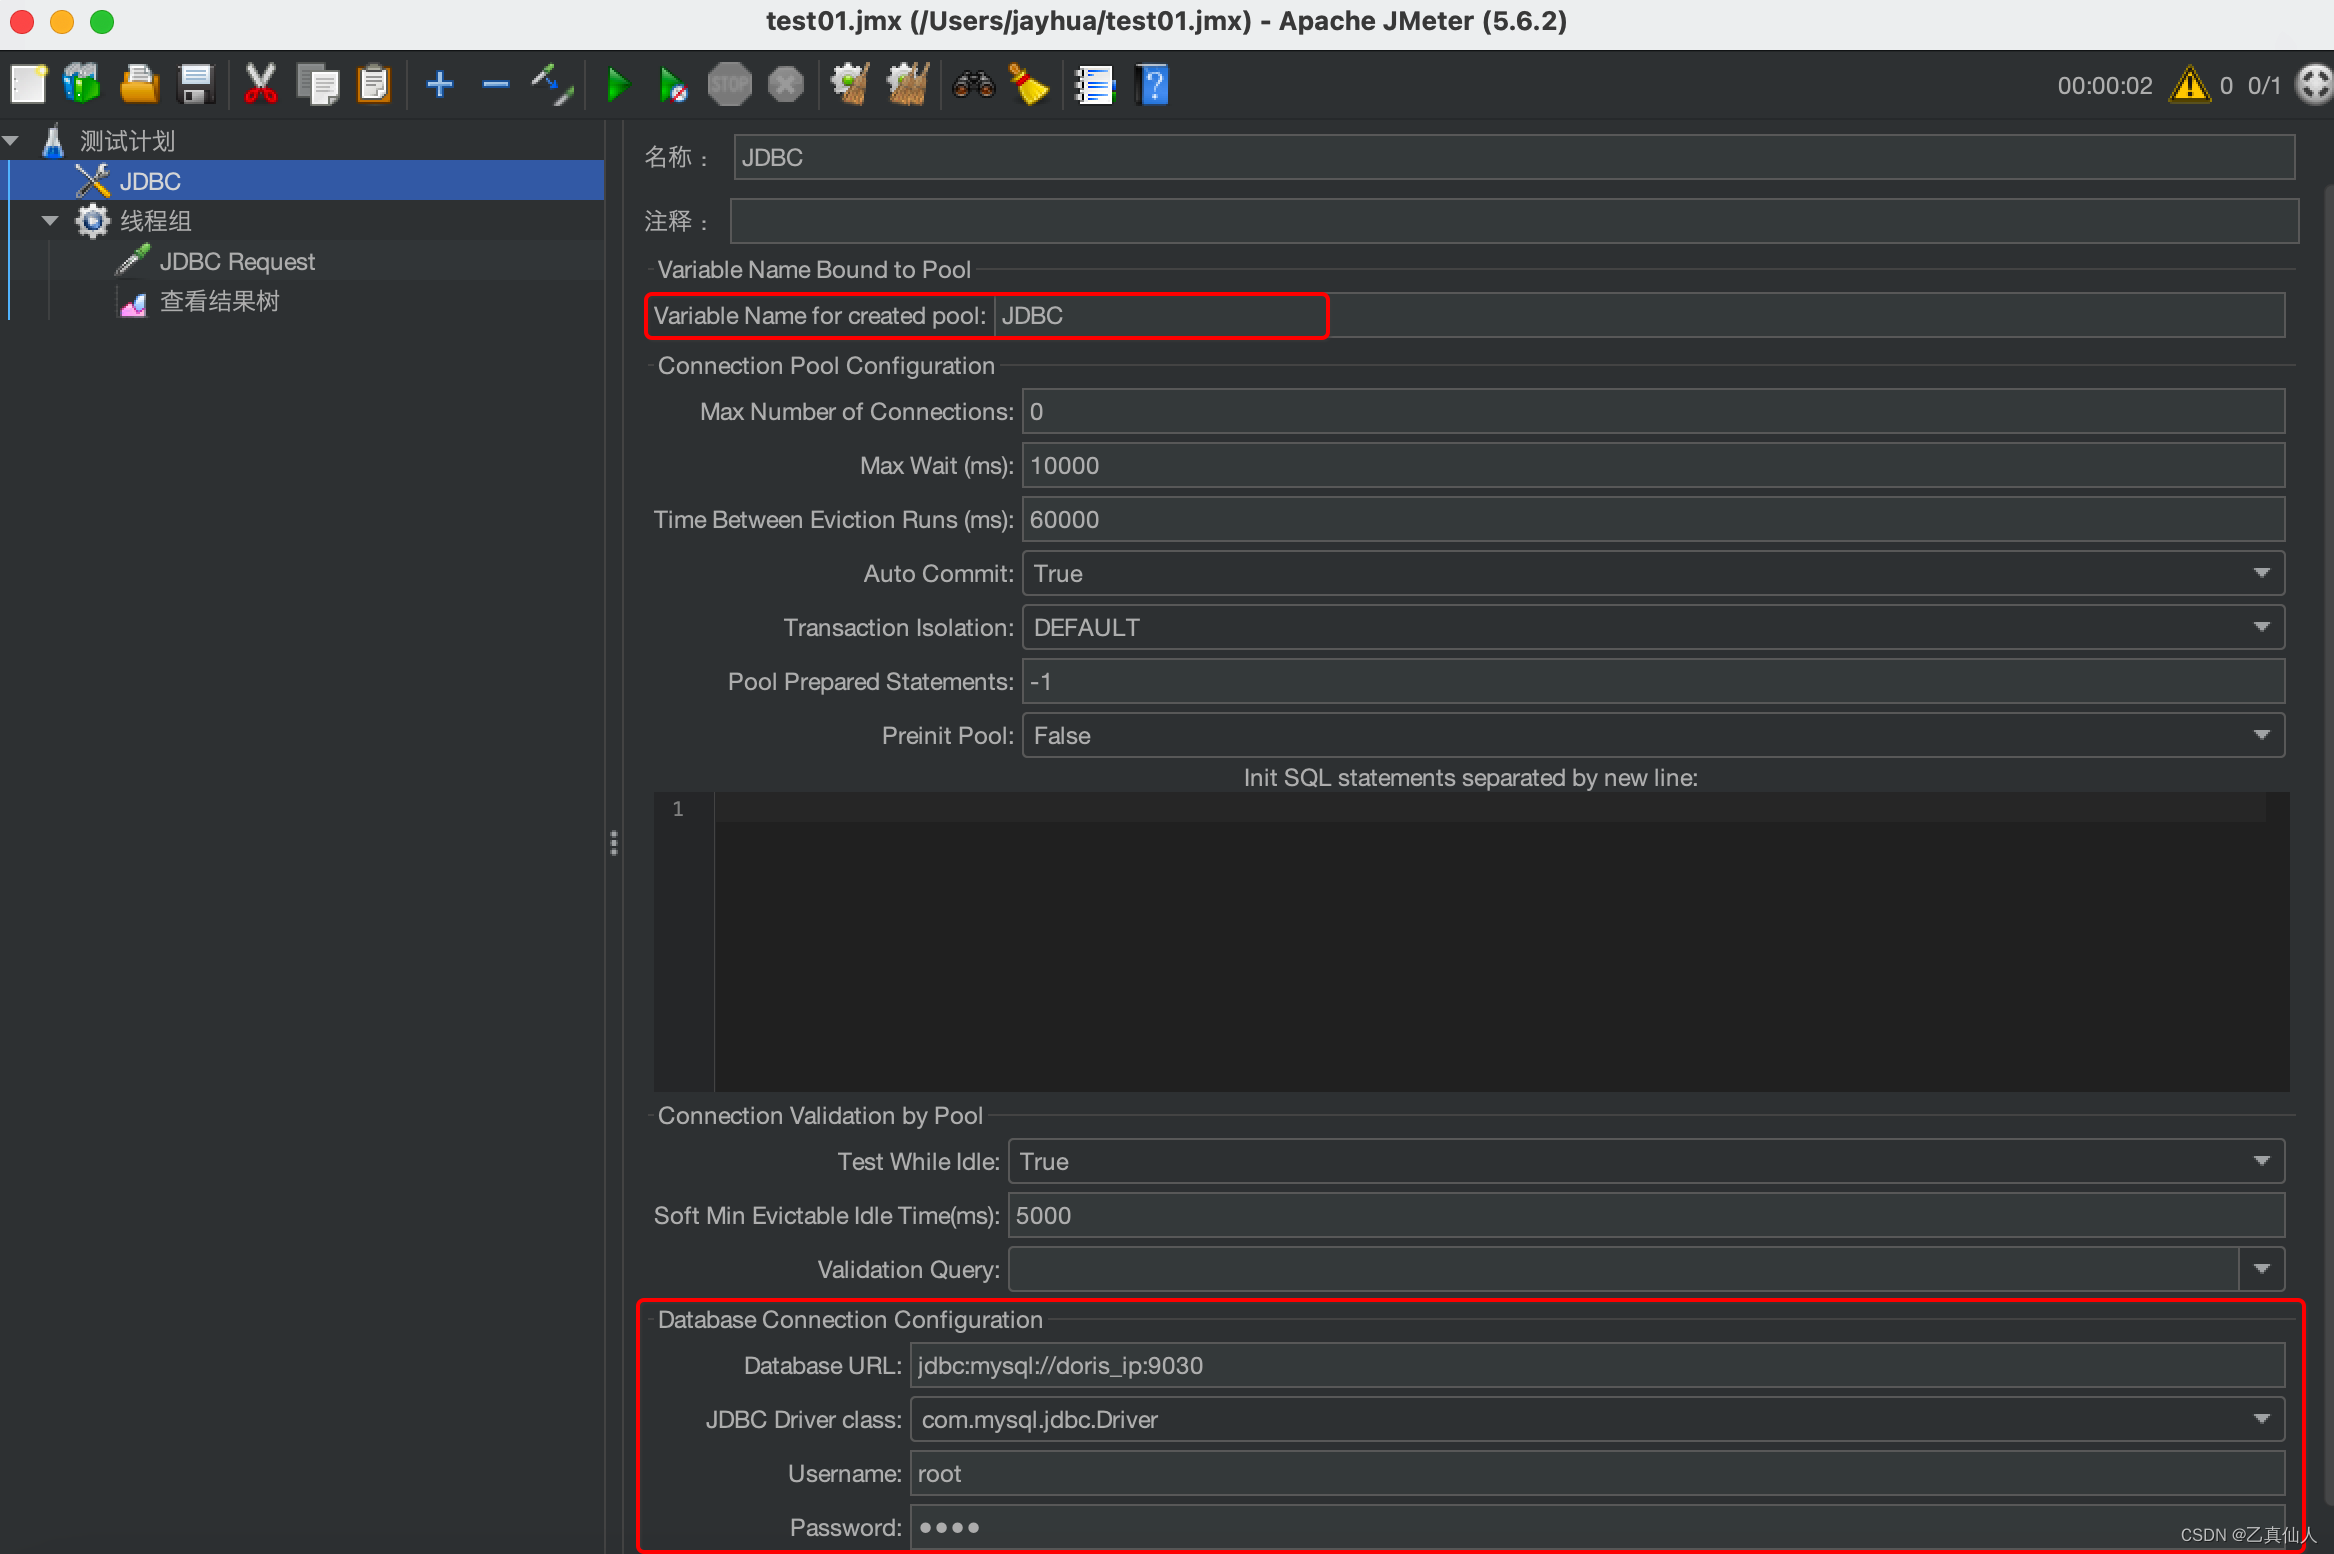Click the 注释 comments field
Image resolution: width=2334 pixels, height=1554 pixels.
pyautogui.click(x=1514, y=221)
